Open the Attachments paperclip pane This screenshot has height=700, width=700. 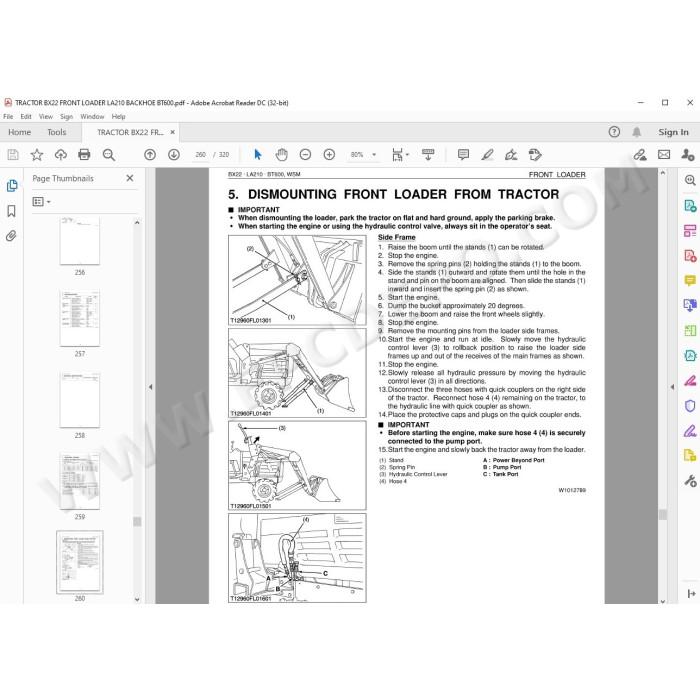[12, 235]
